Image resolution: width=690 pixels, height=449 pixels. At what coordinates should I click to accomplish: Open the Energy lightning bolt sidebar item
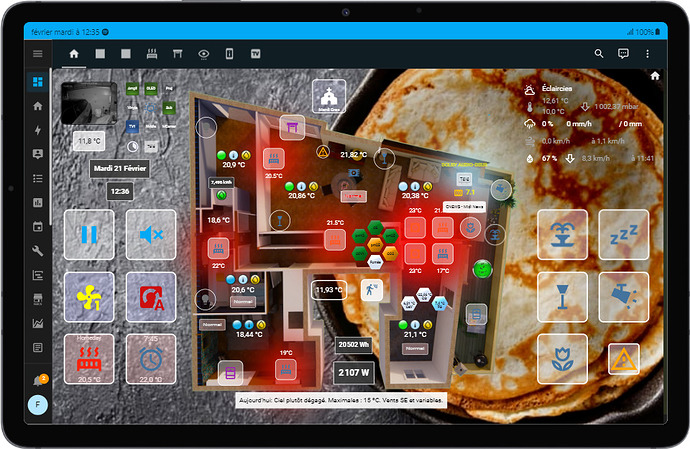click(38, 130)
